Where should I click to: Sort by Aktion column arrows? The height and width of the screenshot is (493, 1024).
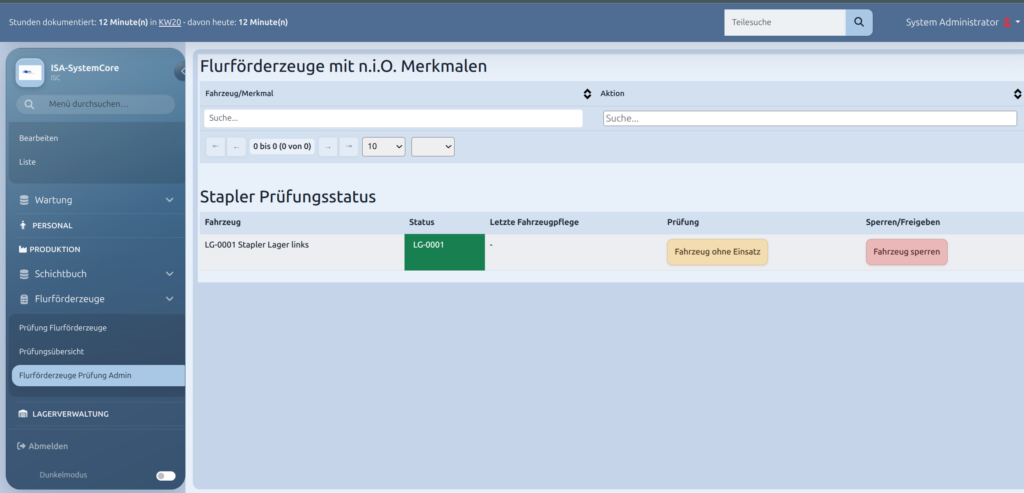[x=1017, y=94]
